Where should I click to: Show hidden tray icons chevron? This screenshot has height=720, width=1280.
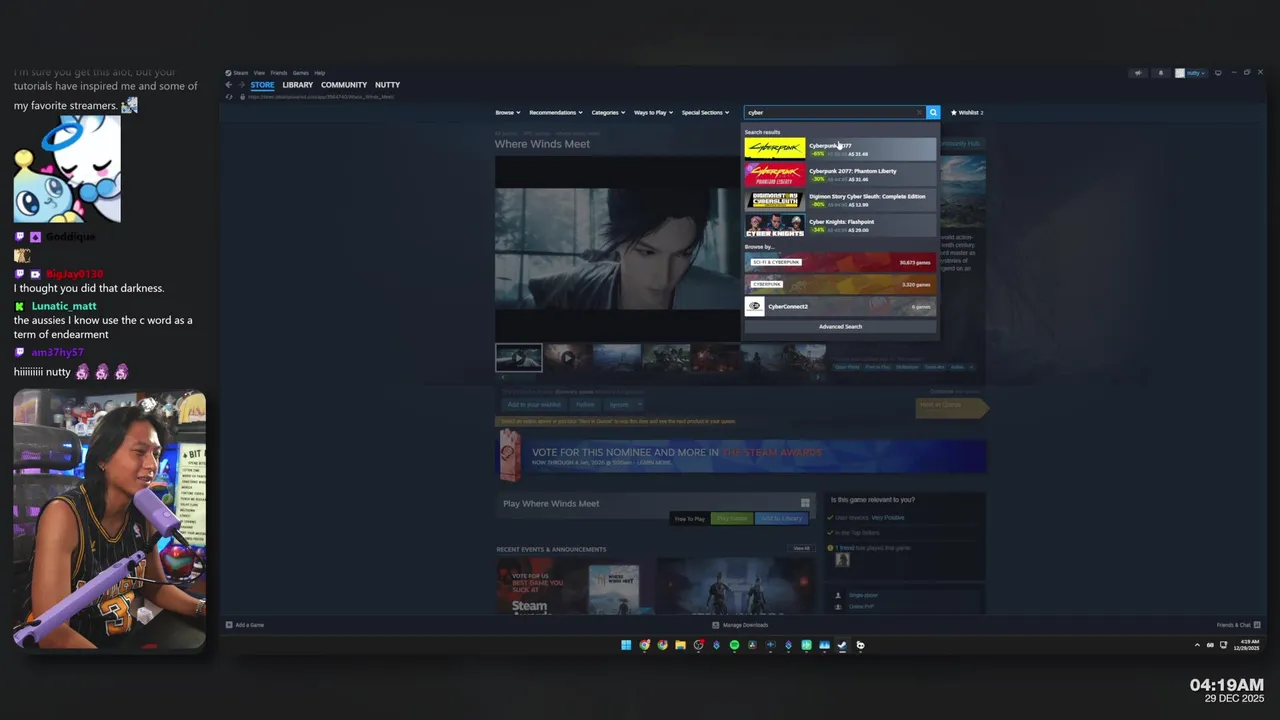1197,645
